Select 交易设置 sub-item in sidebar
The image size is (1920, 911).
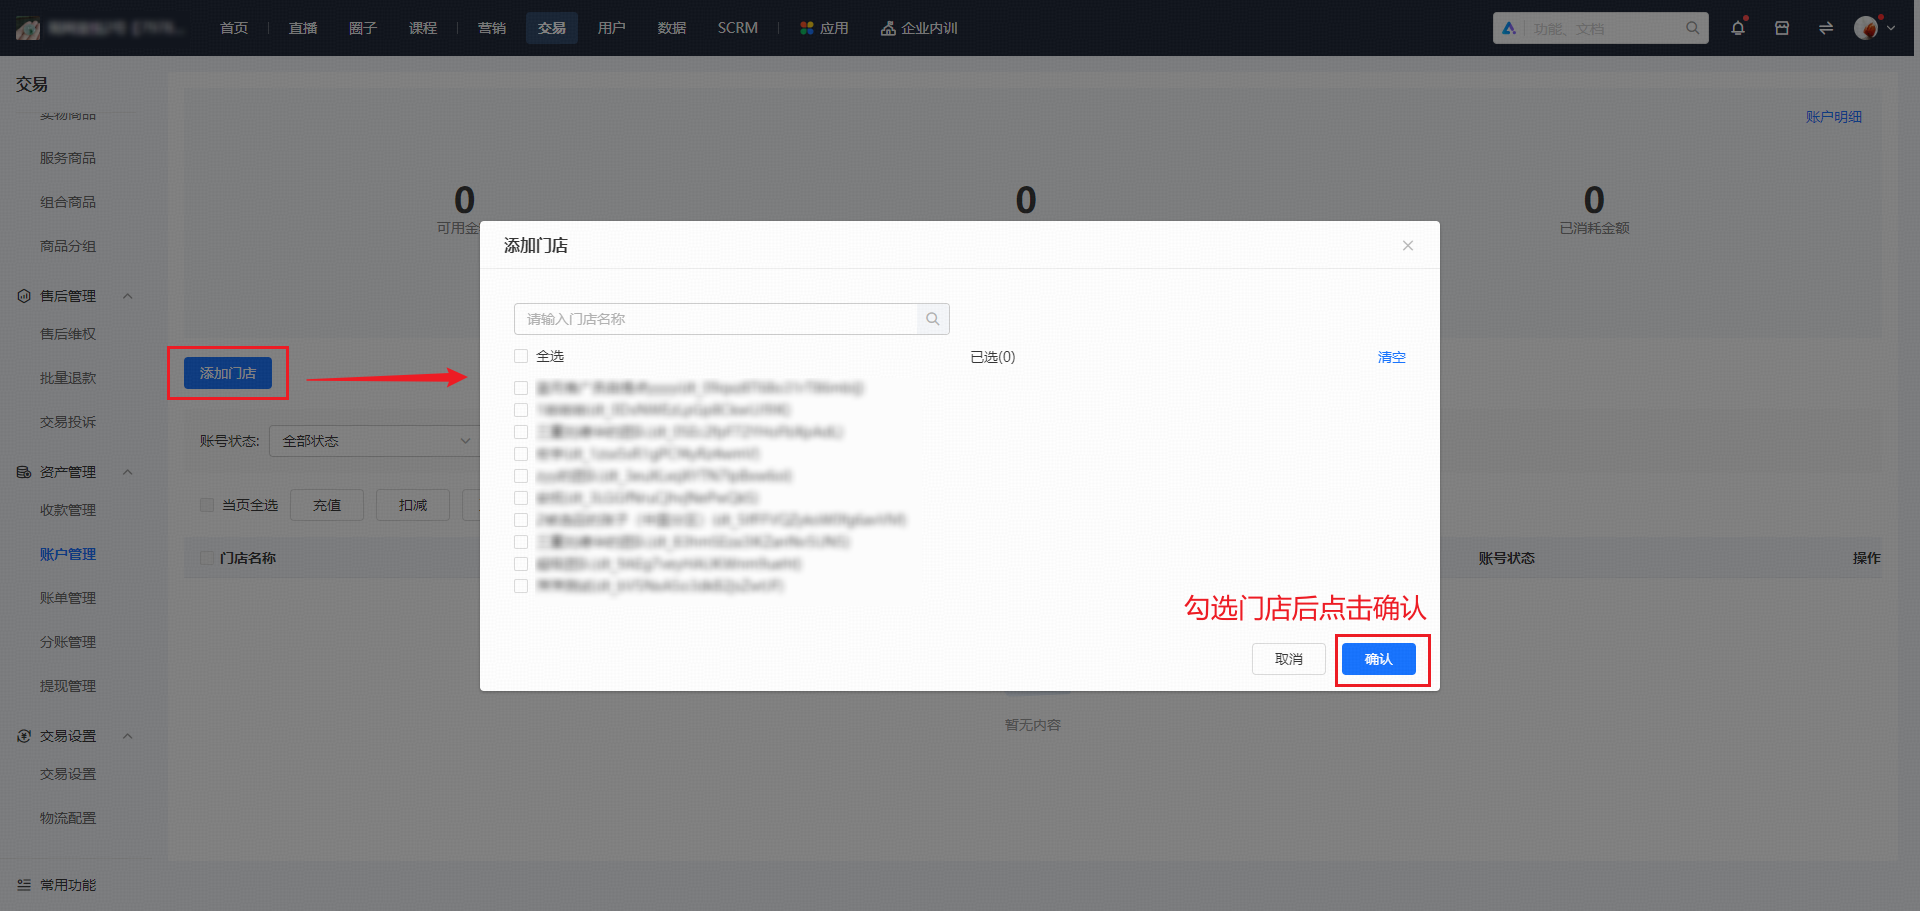pyautogui.click(x=68, y=774)
